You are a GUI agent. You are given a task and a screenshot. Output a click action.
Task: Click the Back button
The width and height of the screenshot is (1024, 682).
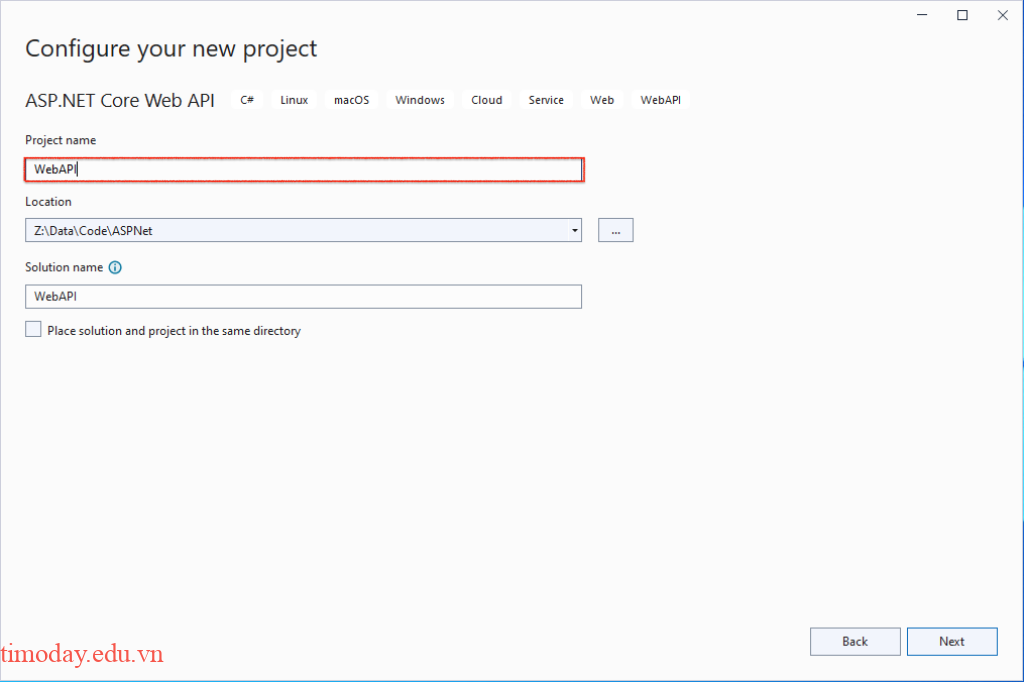point(854,641)
